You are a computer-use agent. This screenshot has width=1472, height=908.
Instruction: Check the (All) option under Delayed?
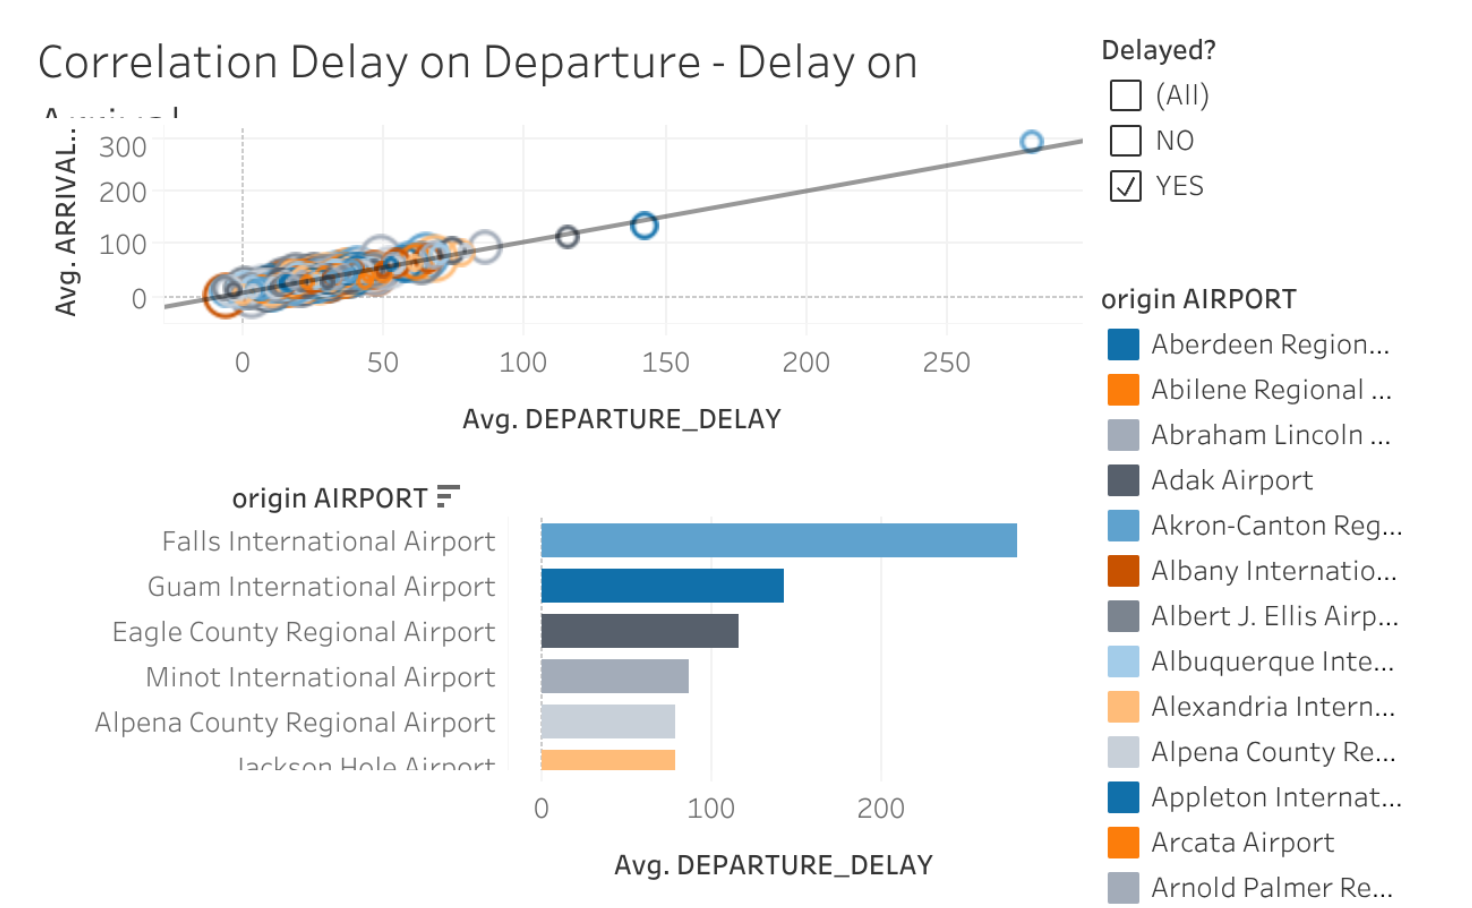pos(1124,95)
